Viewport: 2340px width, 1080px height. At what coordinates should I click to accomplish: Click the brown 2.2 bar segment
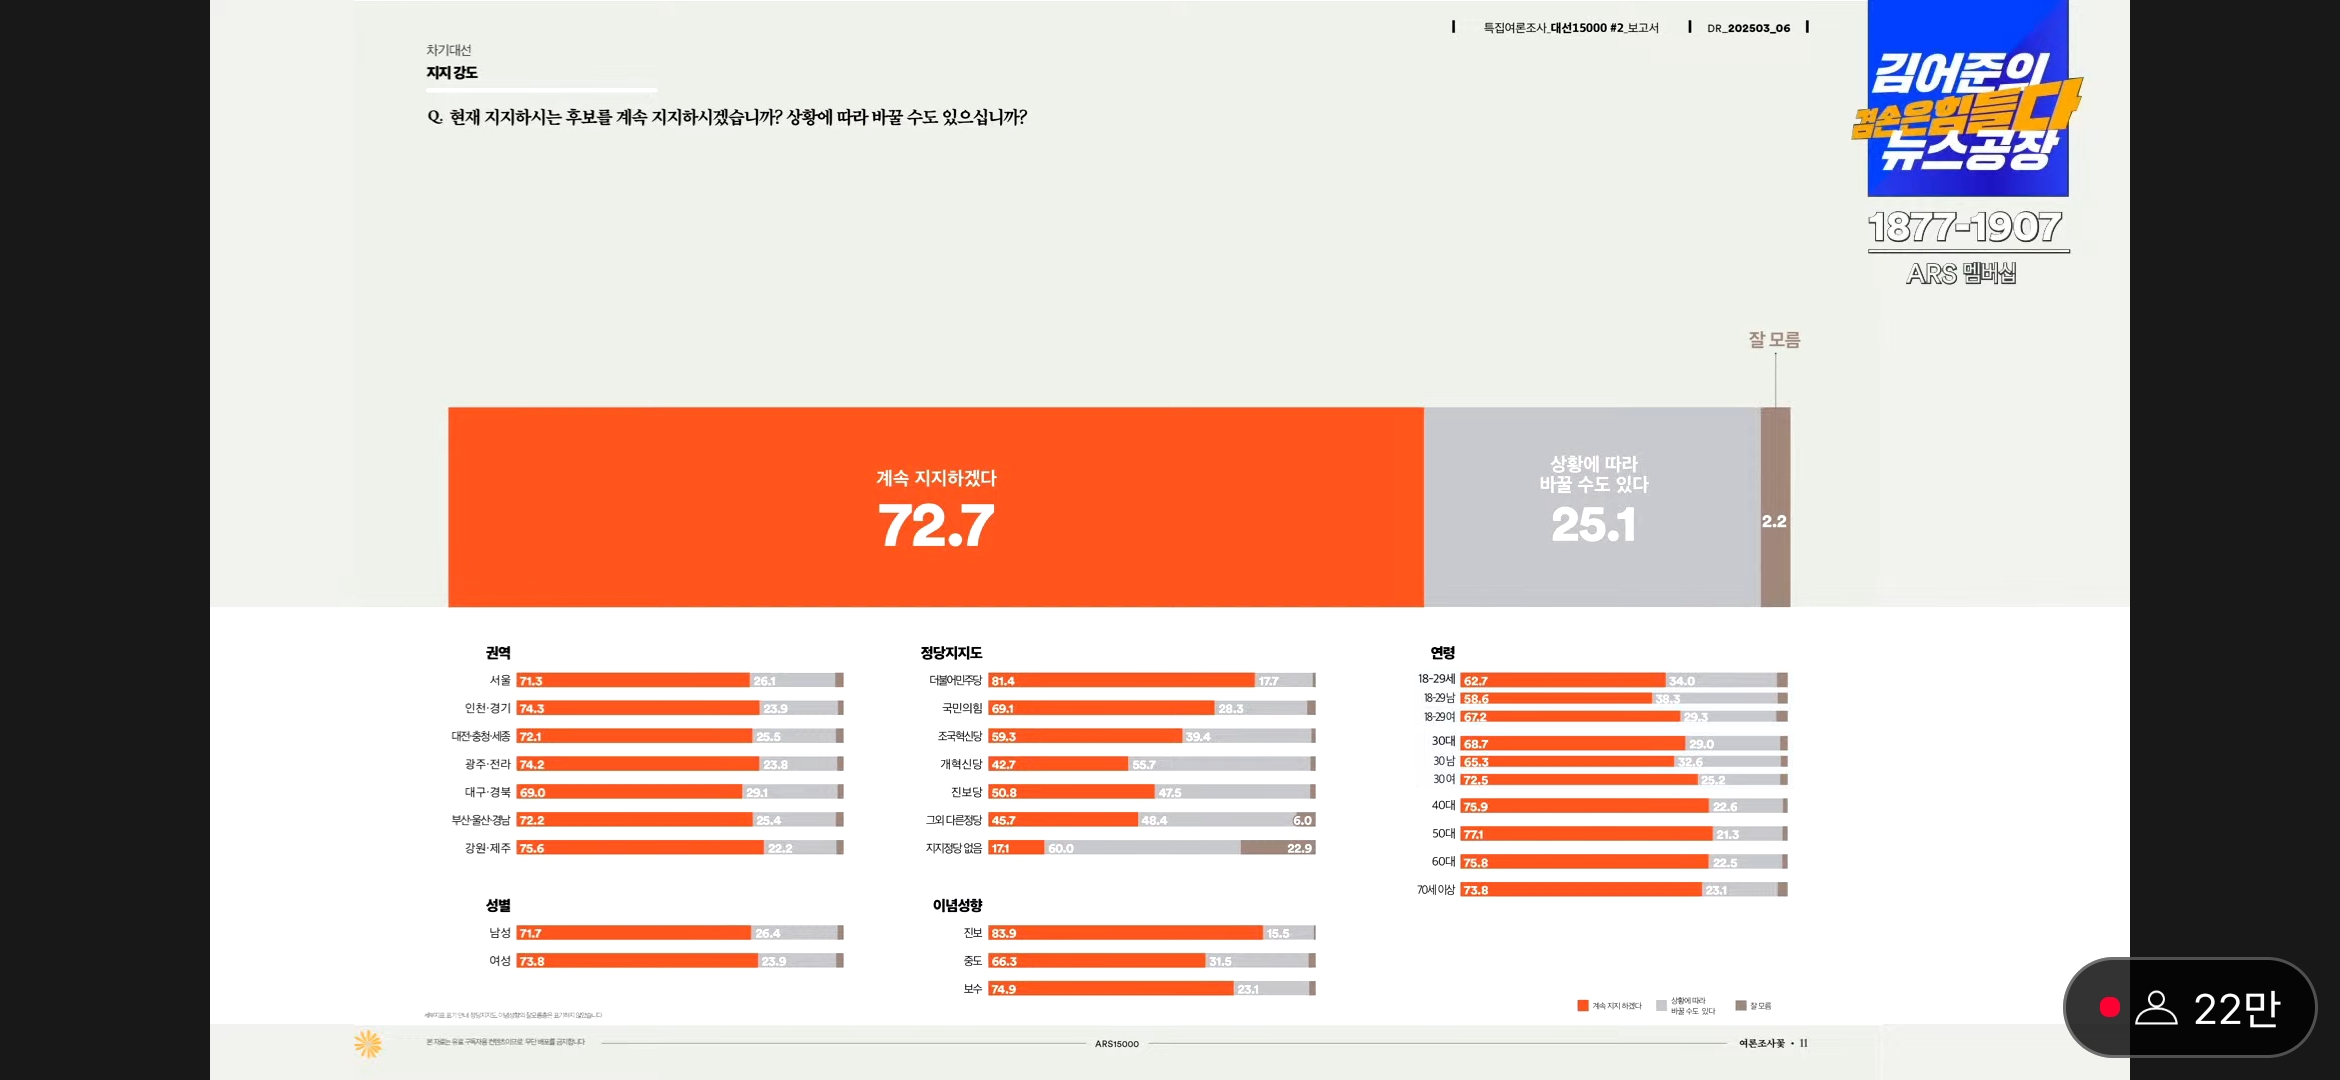coord(1775,507)
